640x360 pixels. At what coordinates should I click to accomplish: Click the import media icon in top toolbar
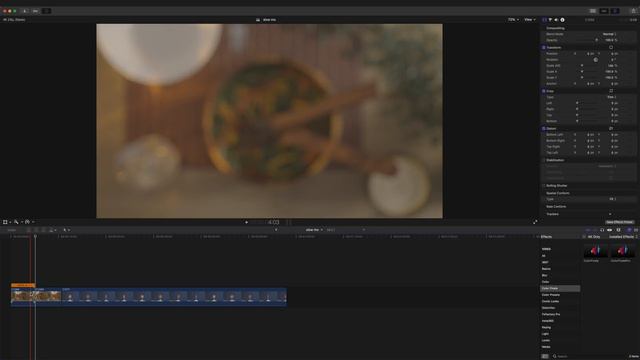point(24,11)
